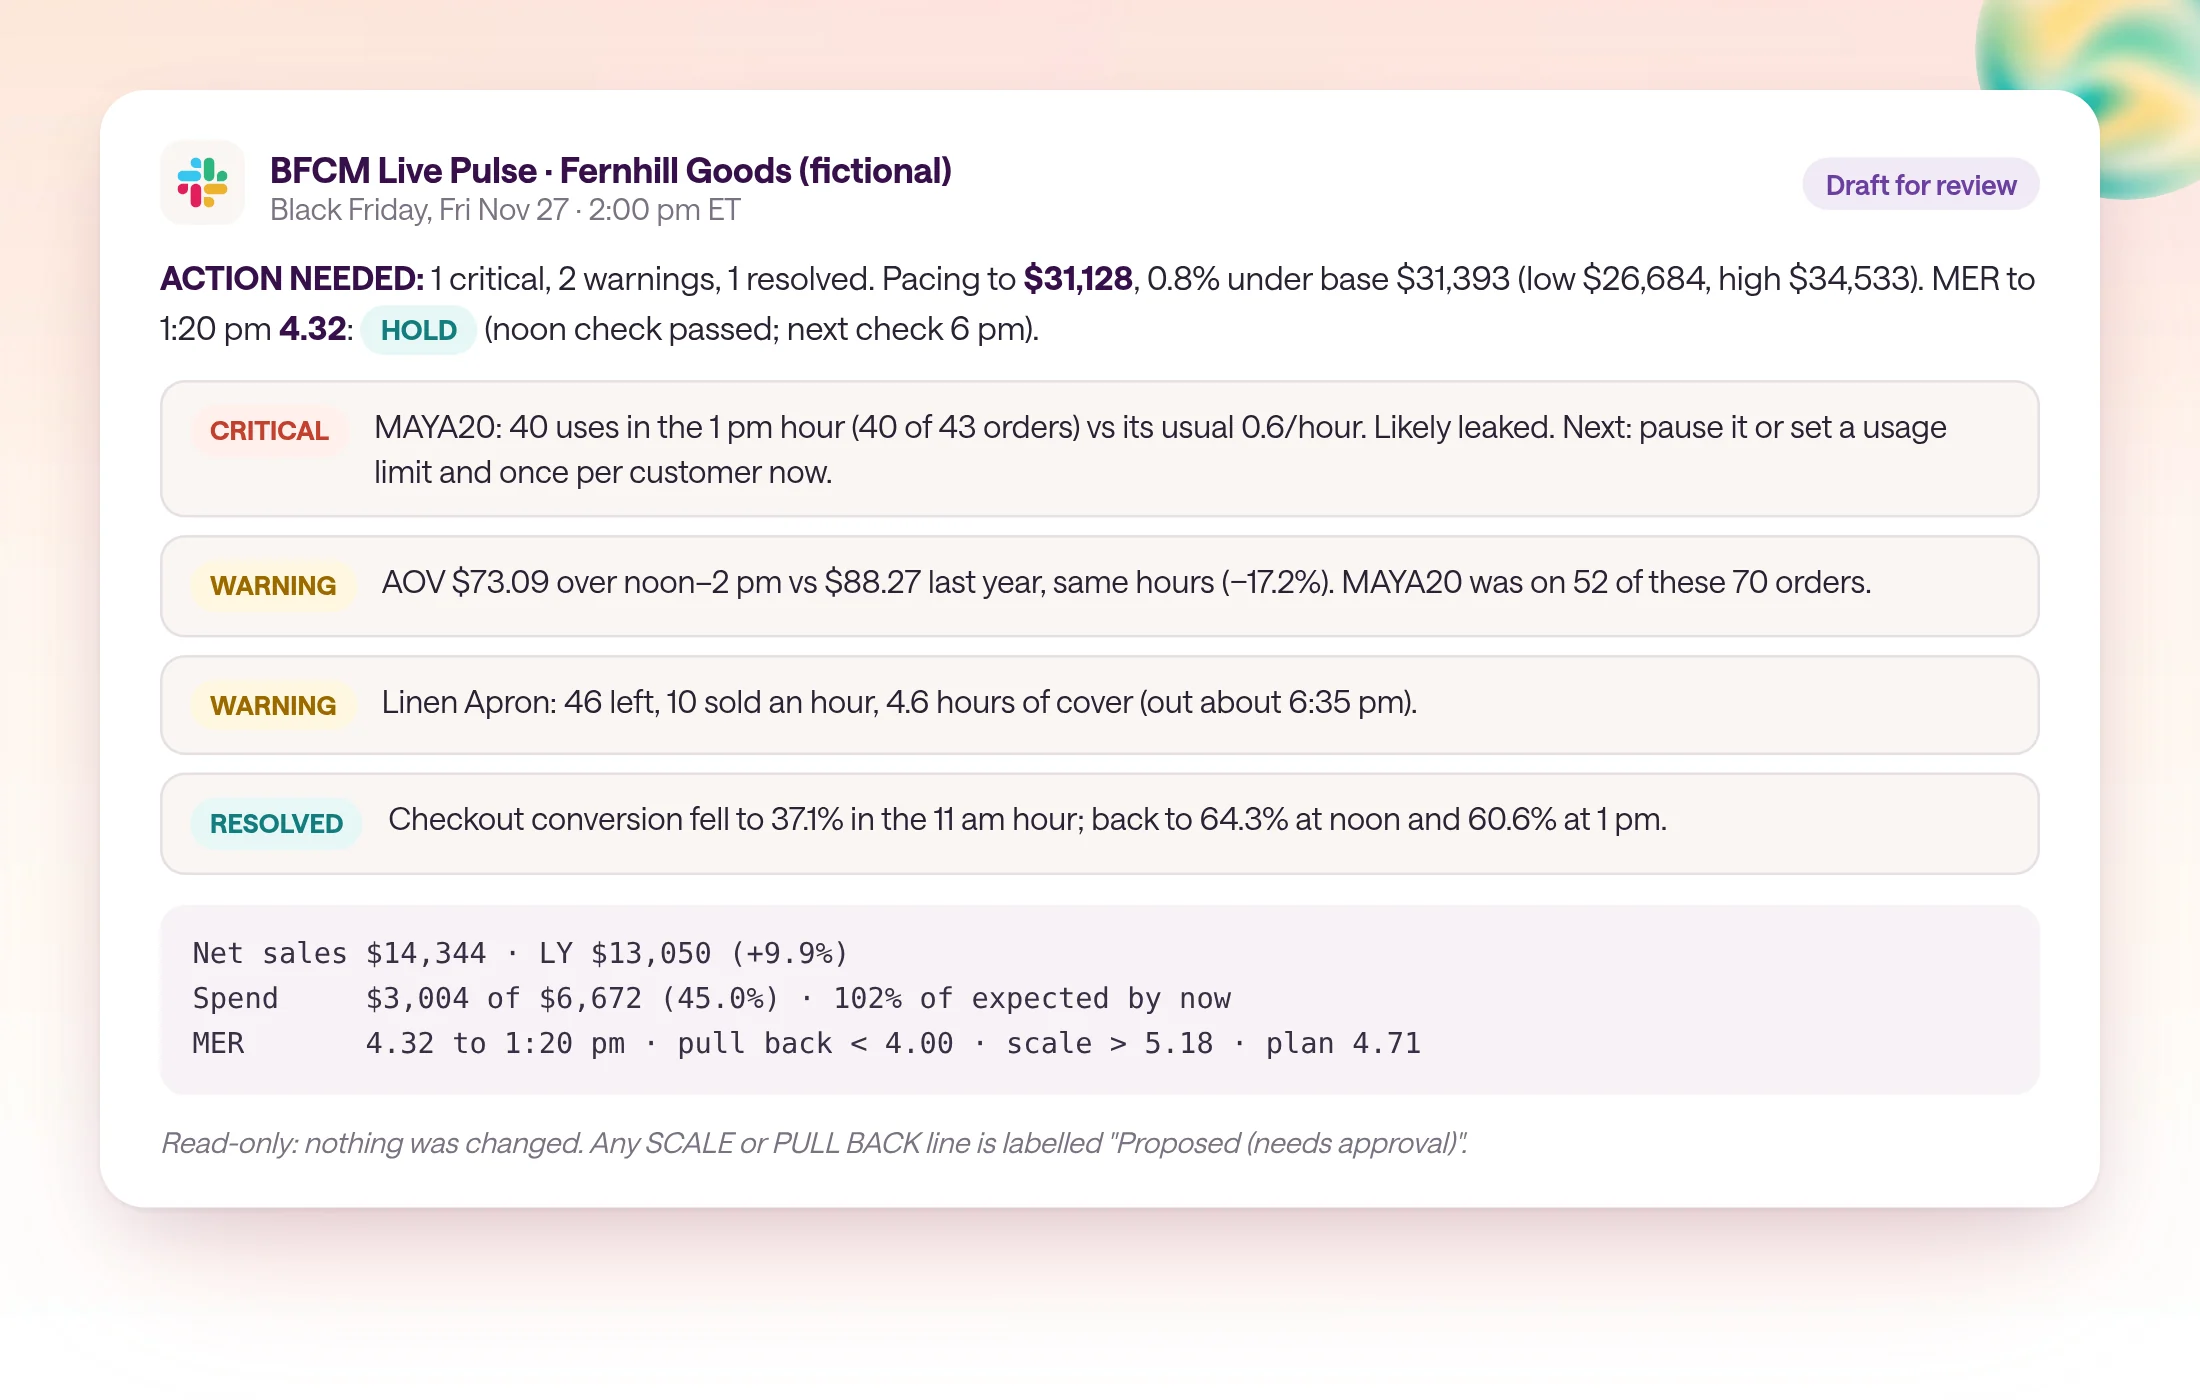Click the pacing figure '$31,128'
The image size is (2200, 1400).
pos(1077,279)
